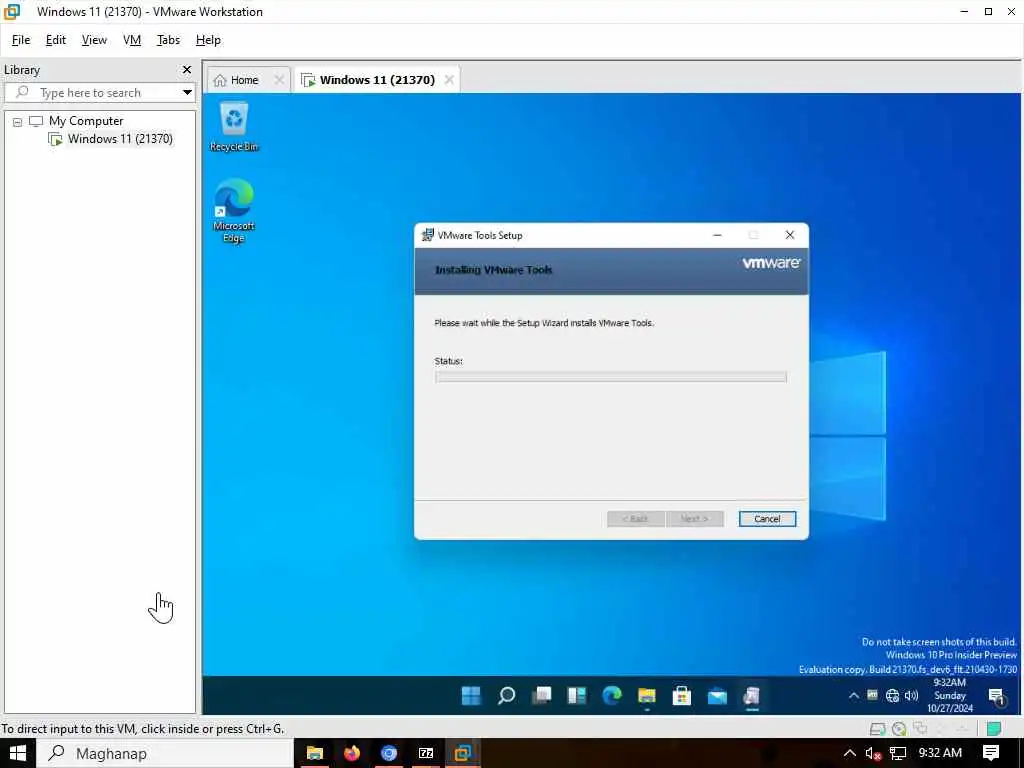Select Windows 11 (21370) in library tree
The image size is (1024, 768).
tap(120, 138)
